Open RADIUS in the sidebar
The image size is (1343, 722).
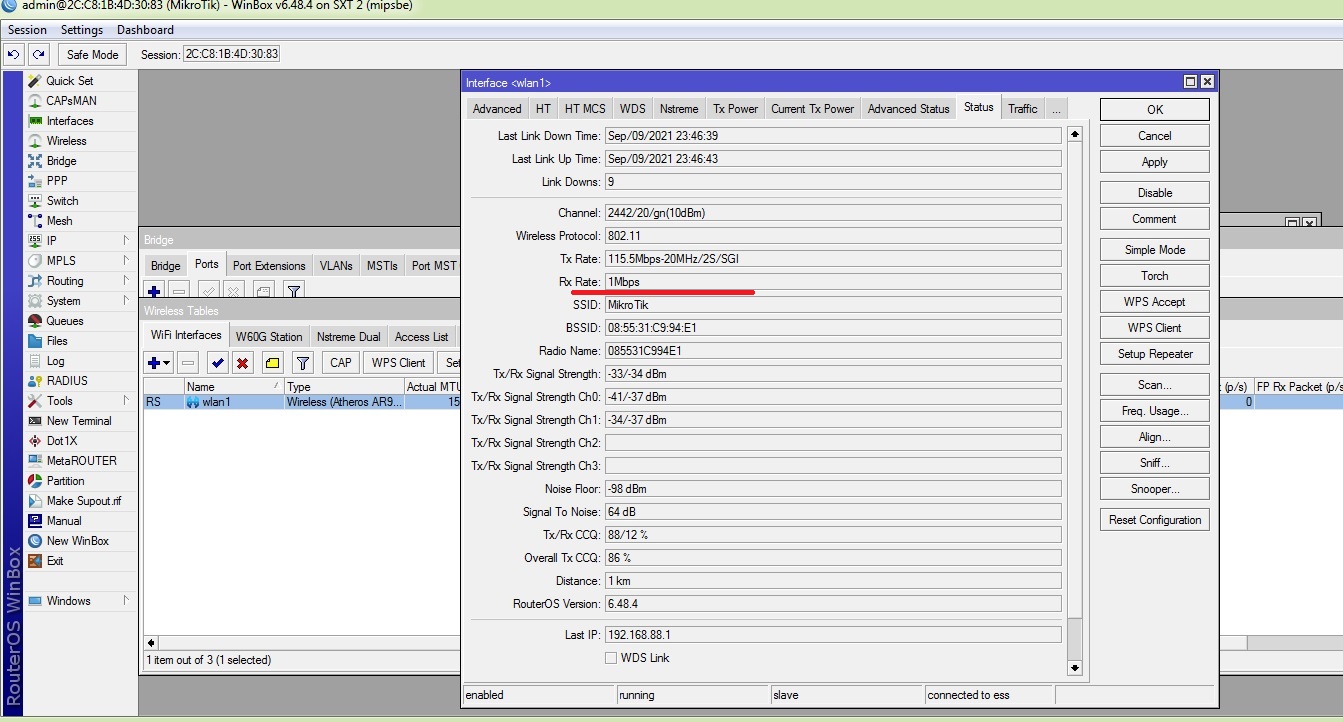(66, 381)
